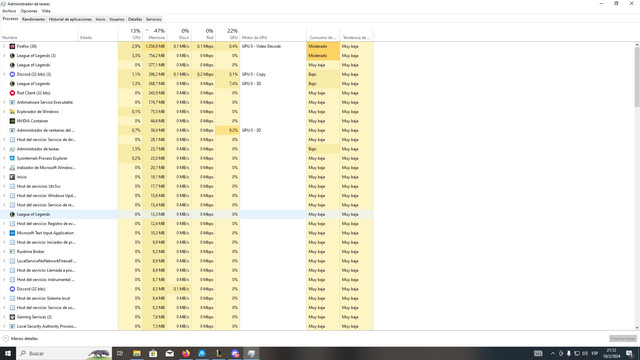Screen dimensions: 640x360
Task: Switch to the Detalles tab
Action: coord(135,19)
